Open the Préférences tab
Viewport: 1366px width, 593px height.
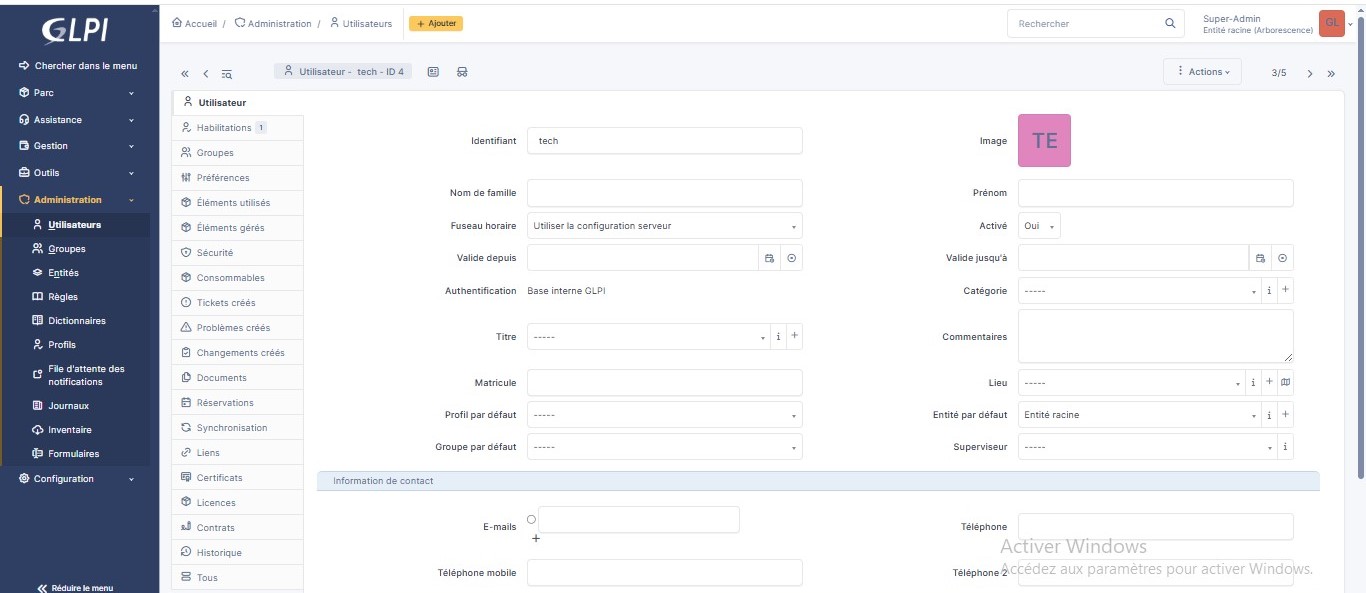(x=237, y=178)
